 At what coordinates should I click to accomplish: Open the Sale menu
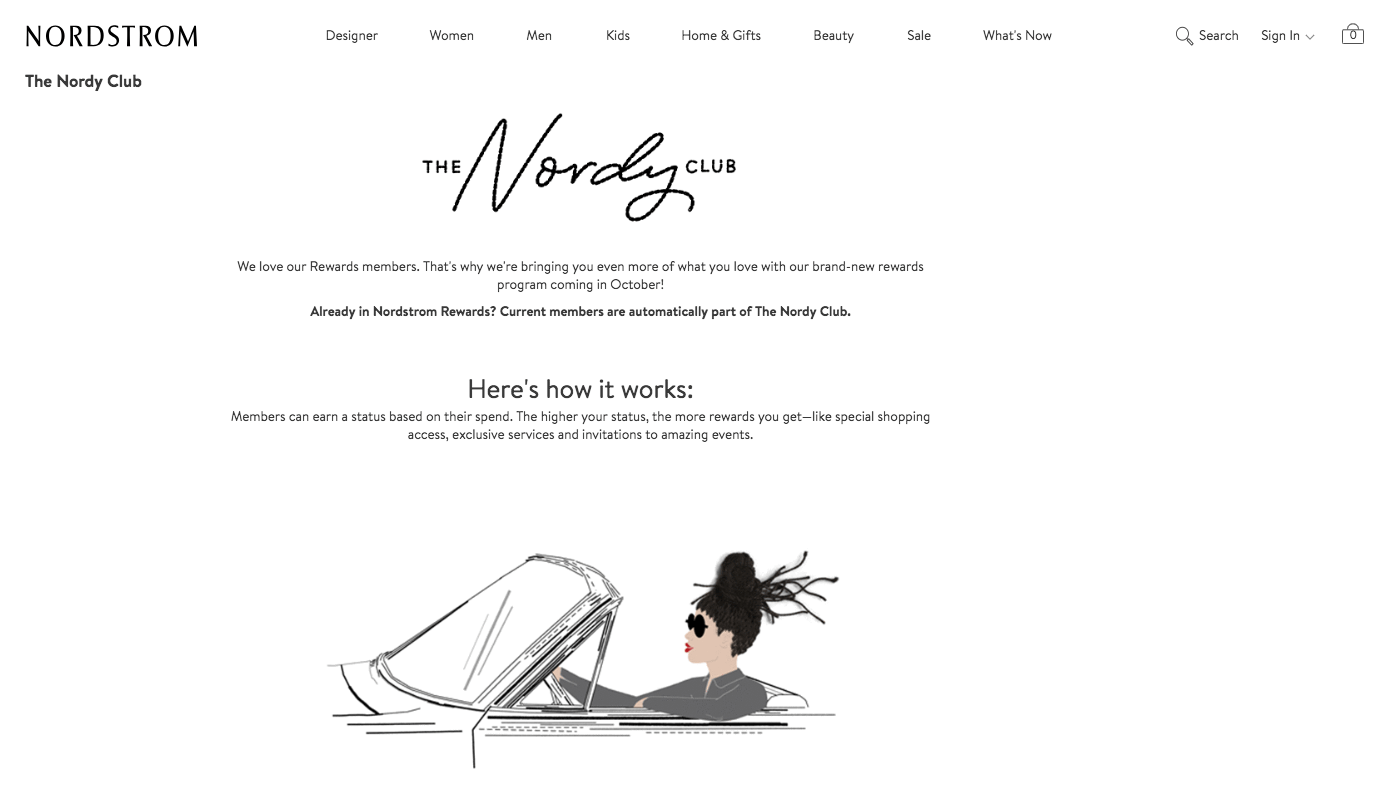(x=919, y=36)
